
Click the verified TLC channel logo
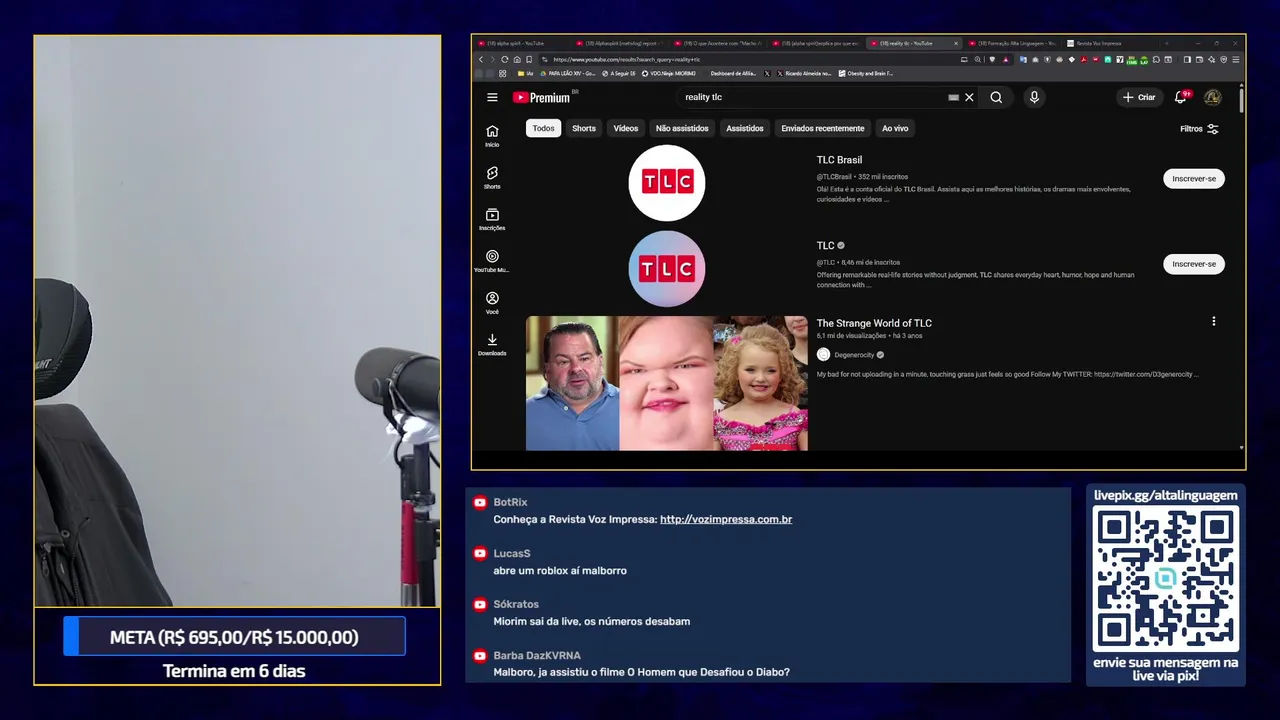(x=667, y=268)
